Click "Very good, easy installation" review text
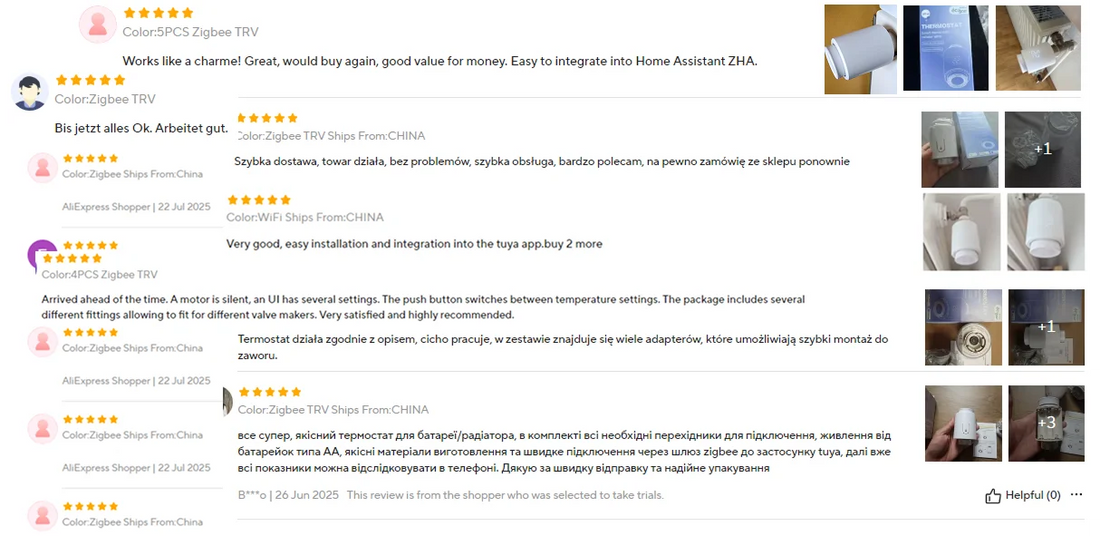 414,244
